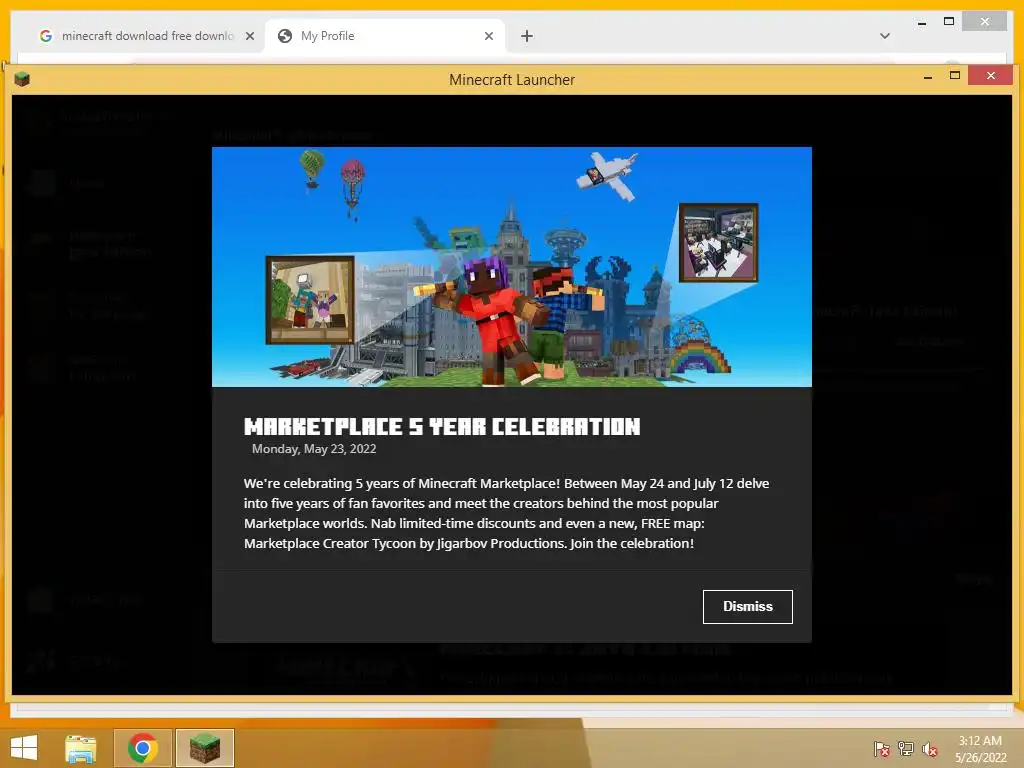1024x768 pixels.
Task: Click the Minecraft Launcher title bar icon
Action: (x=22, y=80)
